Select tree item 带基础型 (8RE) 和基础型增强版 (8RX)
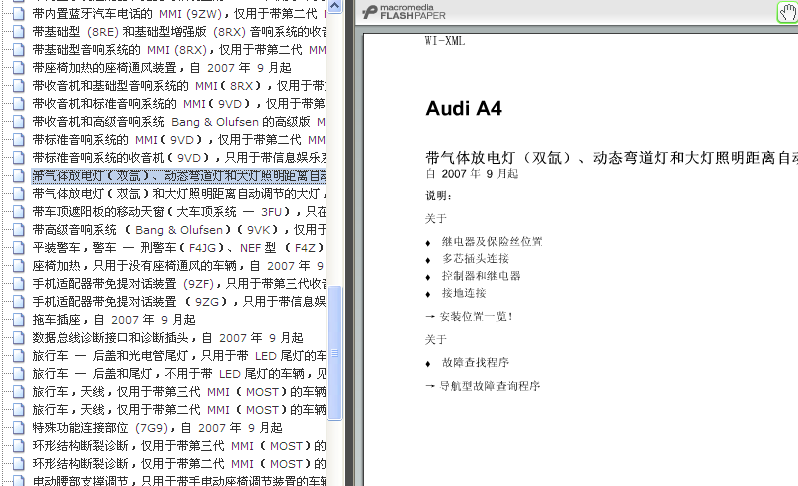 click(179, 32)
